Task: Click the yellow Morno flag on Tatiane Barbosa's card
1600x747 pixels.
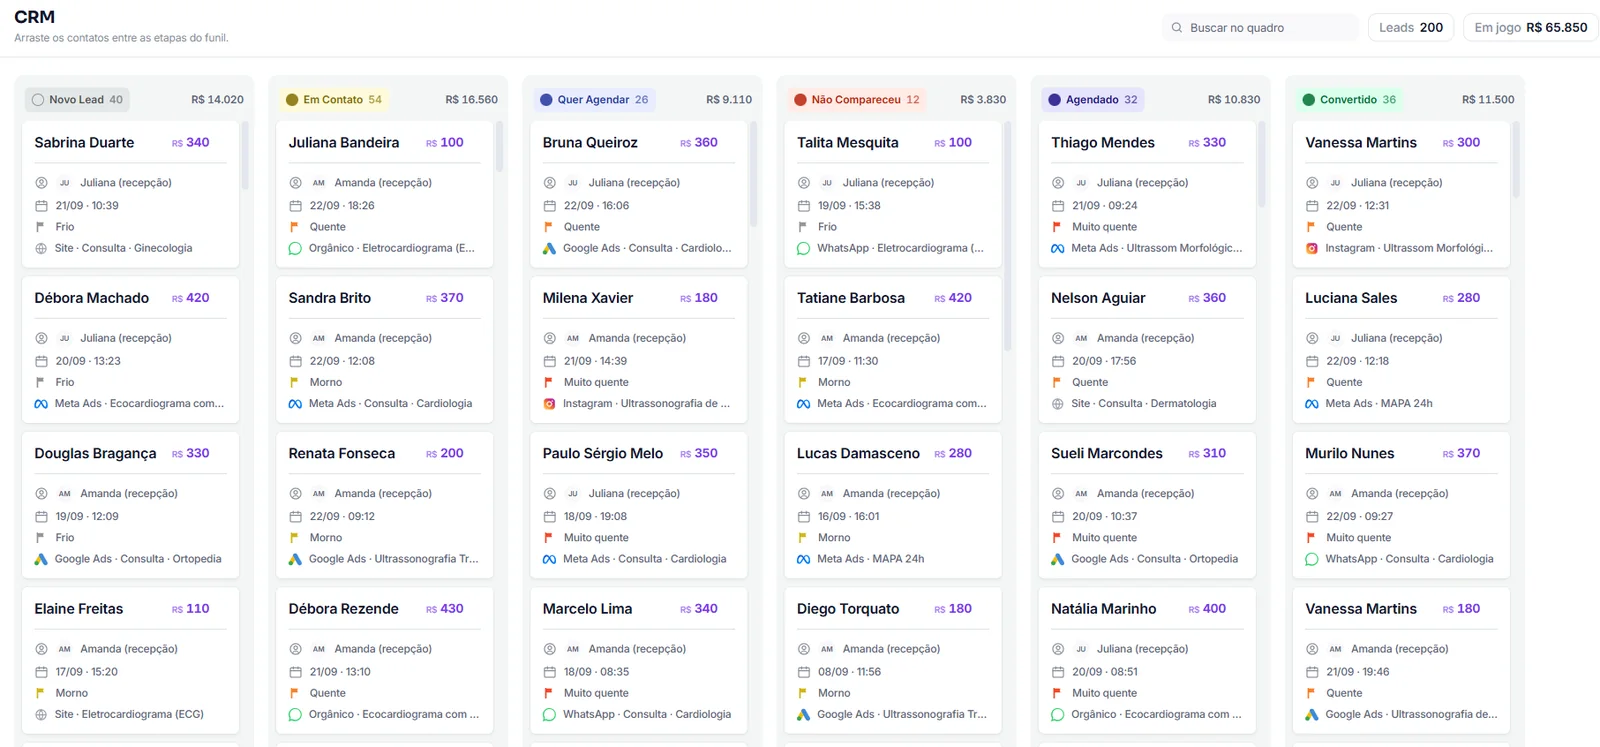Action: [802, 382]
